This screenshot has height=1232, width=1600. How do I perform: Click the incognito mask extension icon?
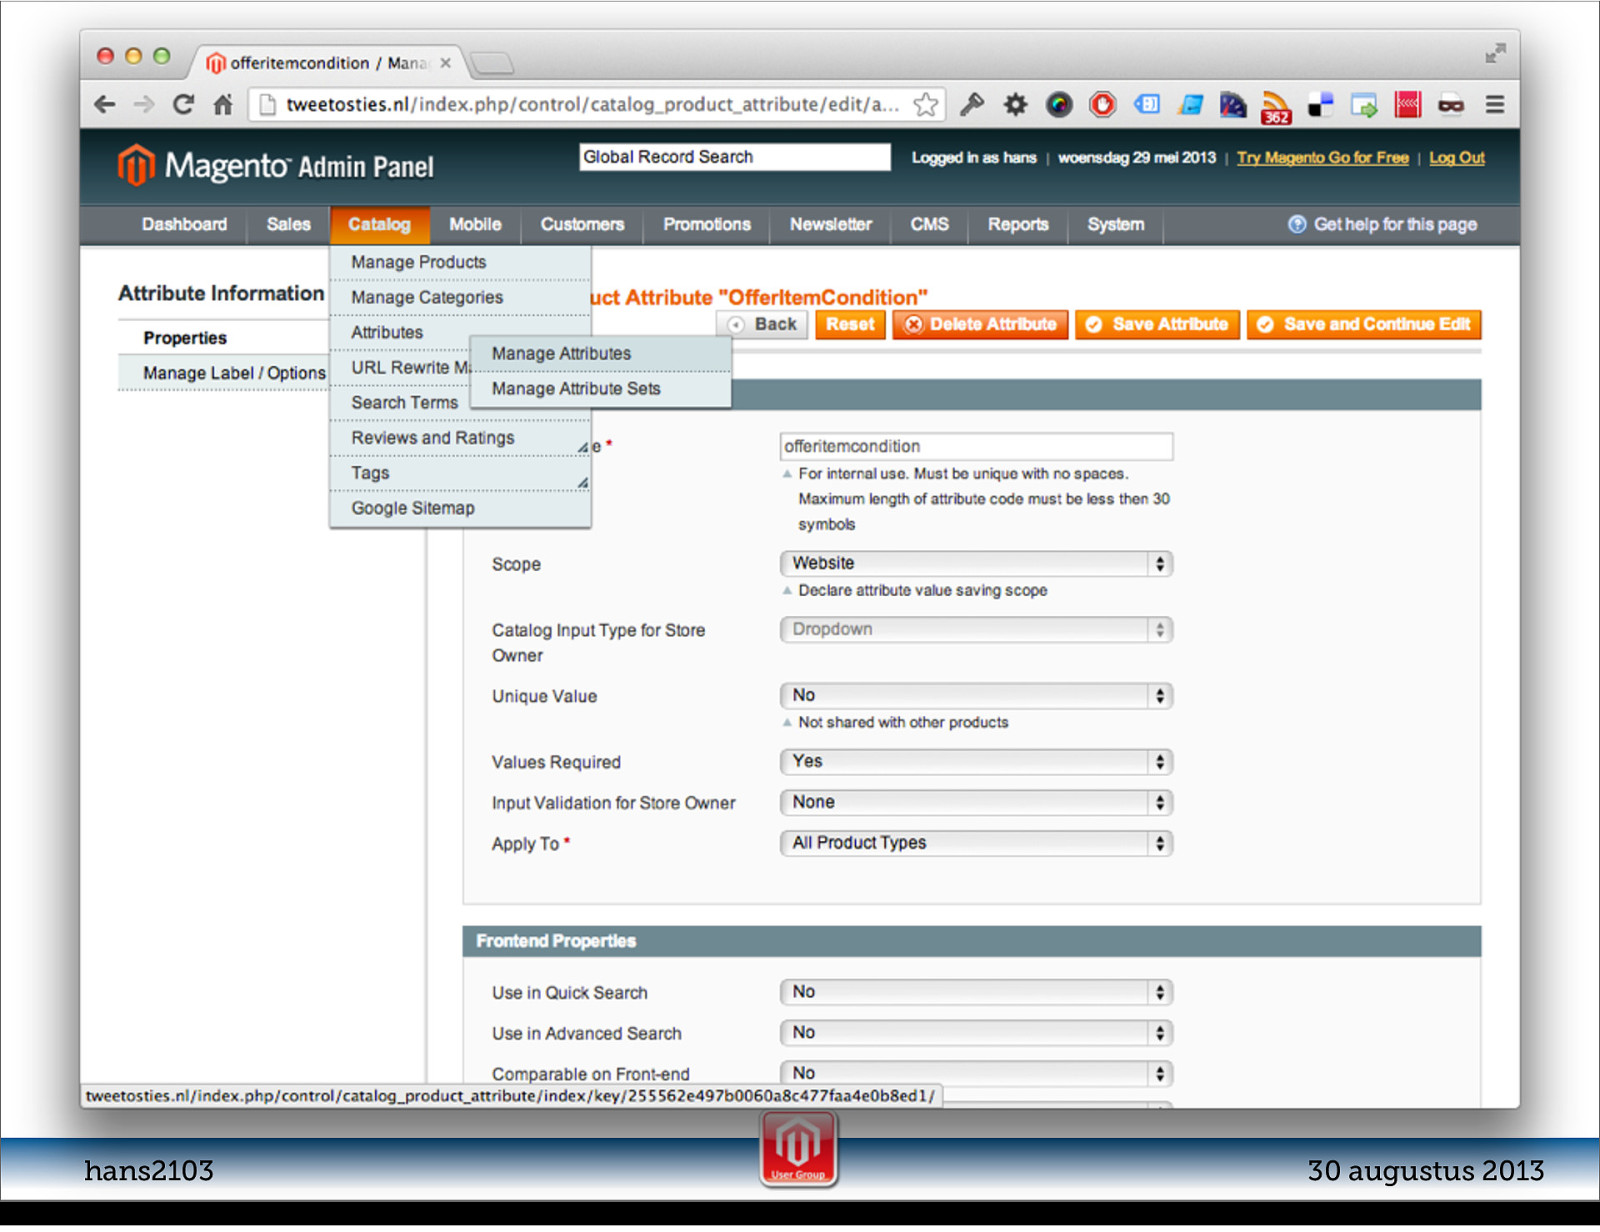click(1451, 104)
